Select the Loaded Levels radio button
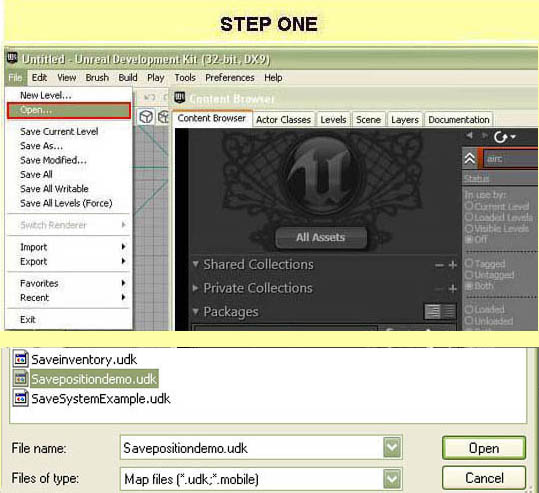This screenshot has width=539, height=493. click(469, 217)
